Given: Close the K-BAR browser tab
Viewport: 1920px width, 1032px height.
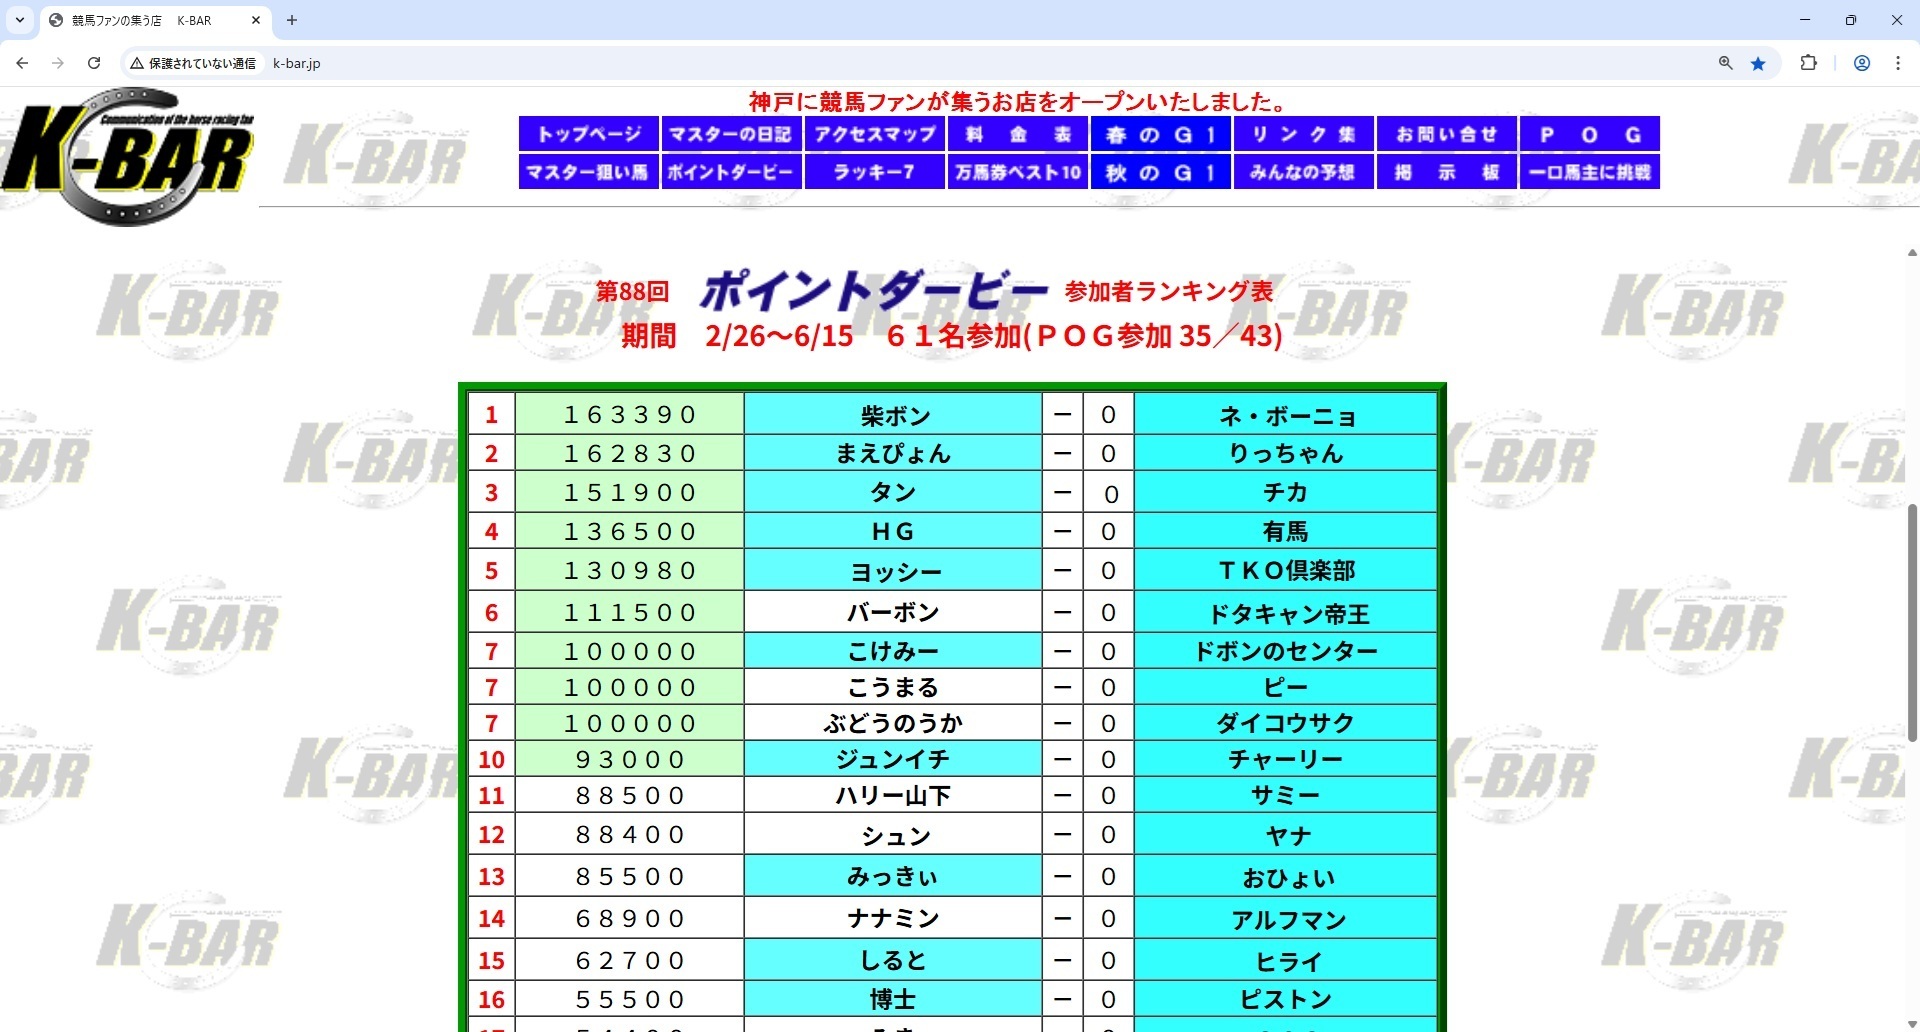Looking at the screenshot, I should point(256,20).
